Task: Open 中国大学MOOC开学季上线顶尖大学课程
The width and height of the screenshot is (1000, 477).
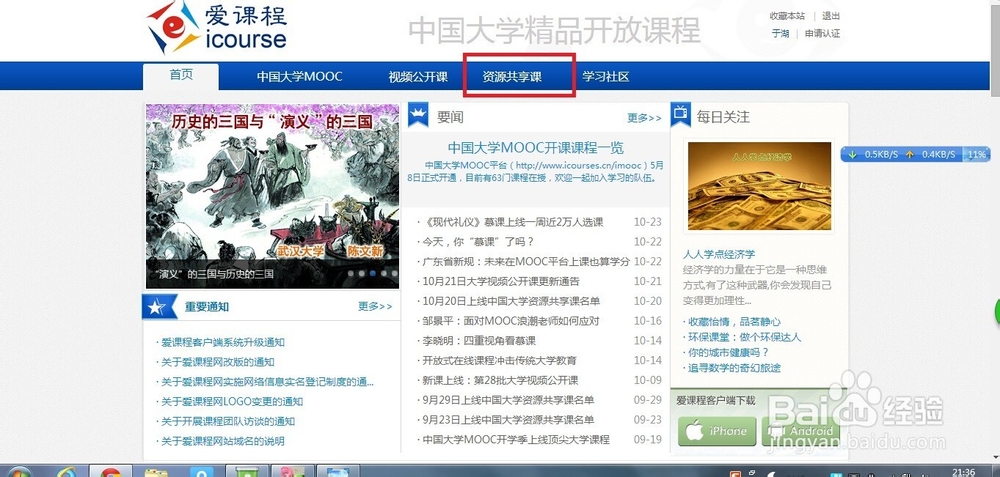Action: point(516,439)
